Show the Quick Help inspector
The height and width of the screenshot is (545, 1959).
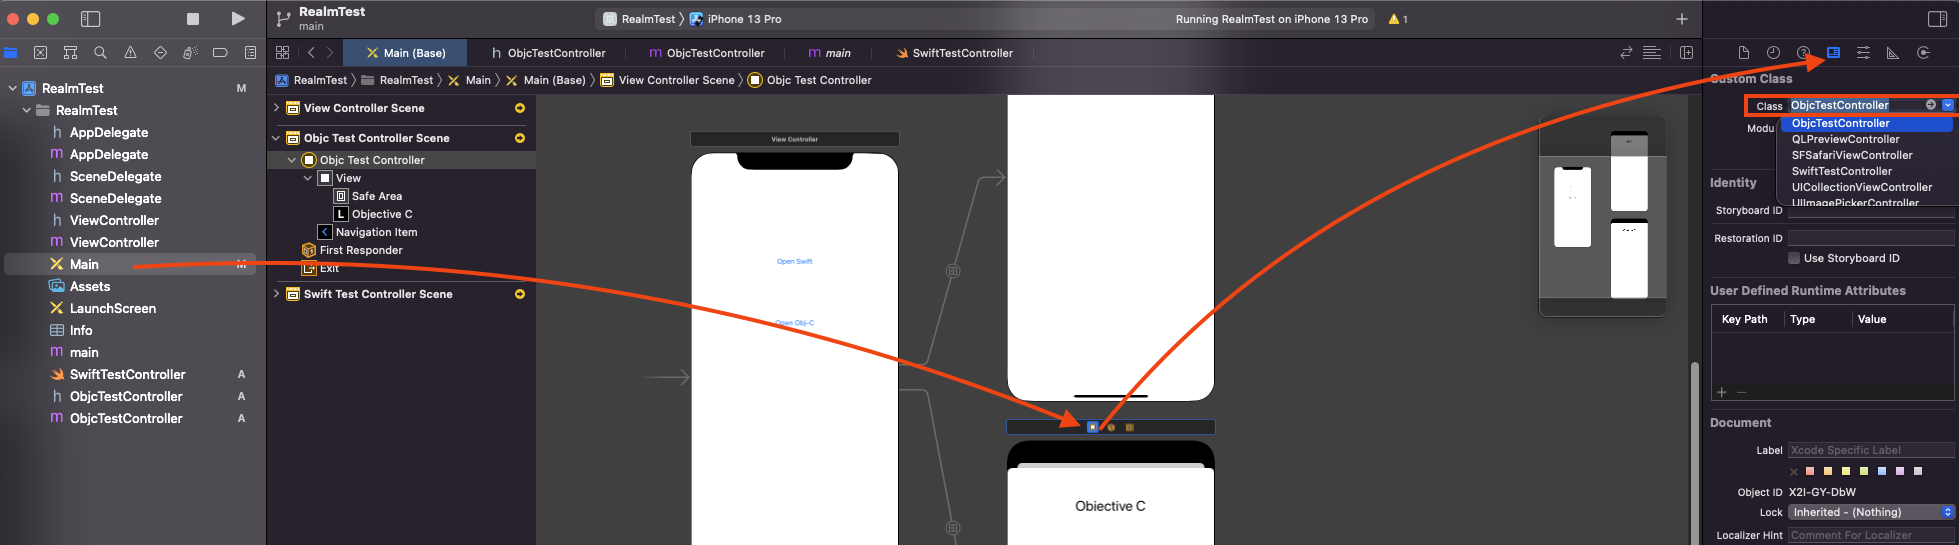(1803, 53)
